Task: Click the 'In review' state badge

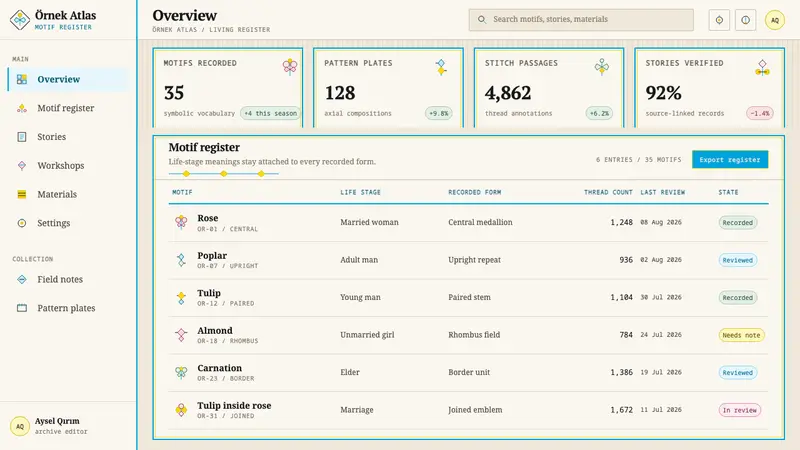Action: tap(740, 410)
